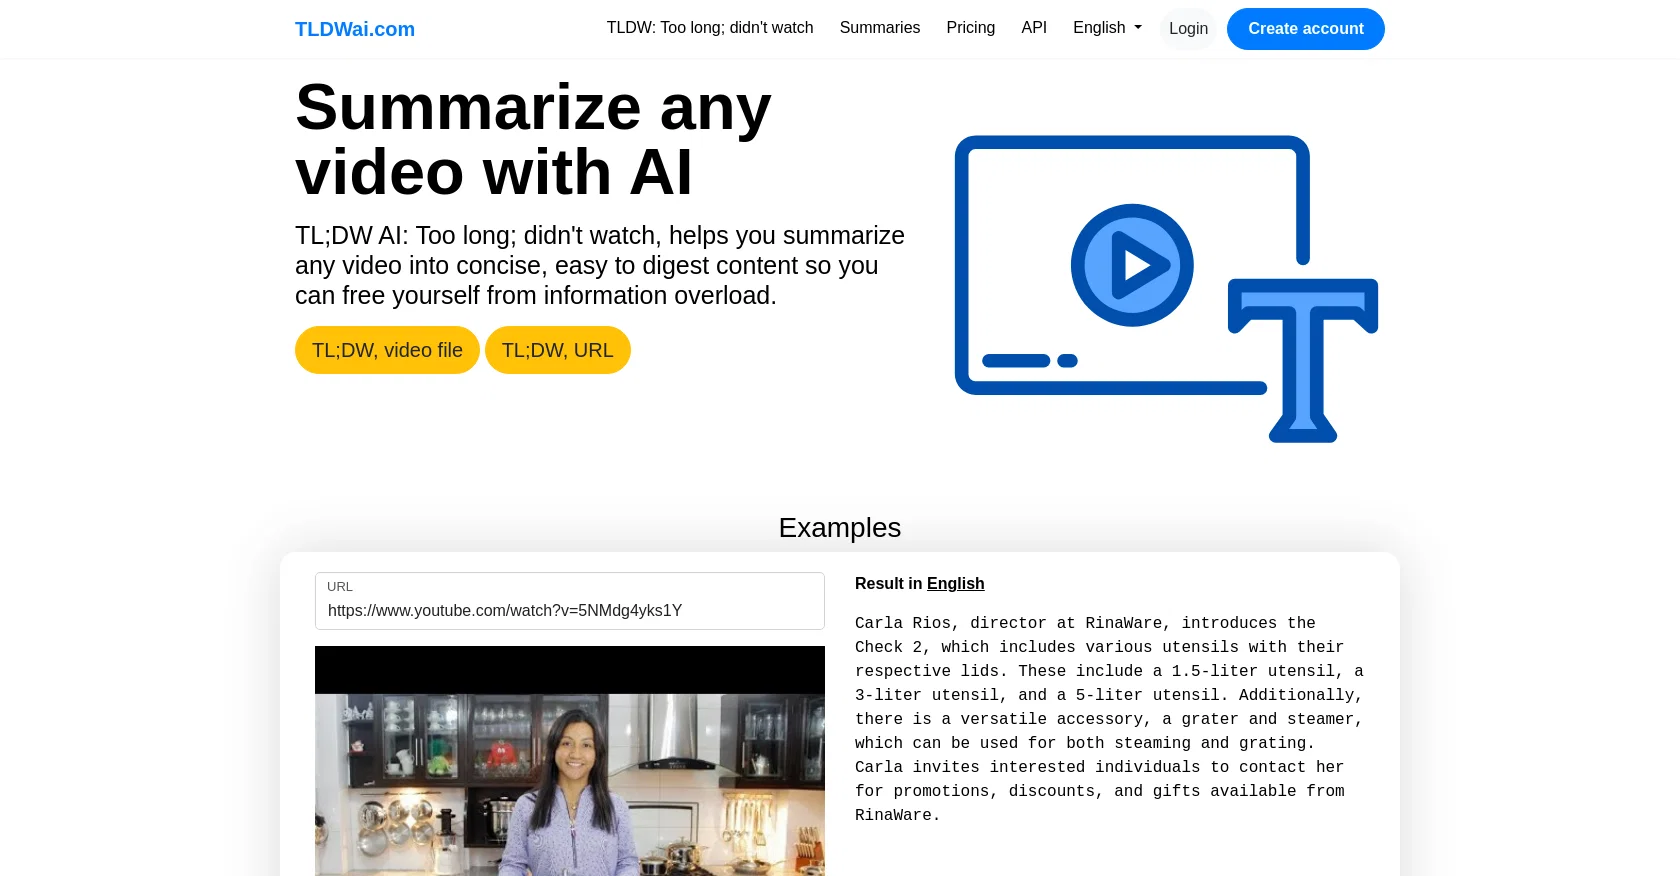The height and width of the screenshot is (876, 1680).
Task: Click the blue play button icon
Action: (1132, 265)
